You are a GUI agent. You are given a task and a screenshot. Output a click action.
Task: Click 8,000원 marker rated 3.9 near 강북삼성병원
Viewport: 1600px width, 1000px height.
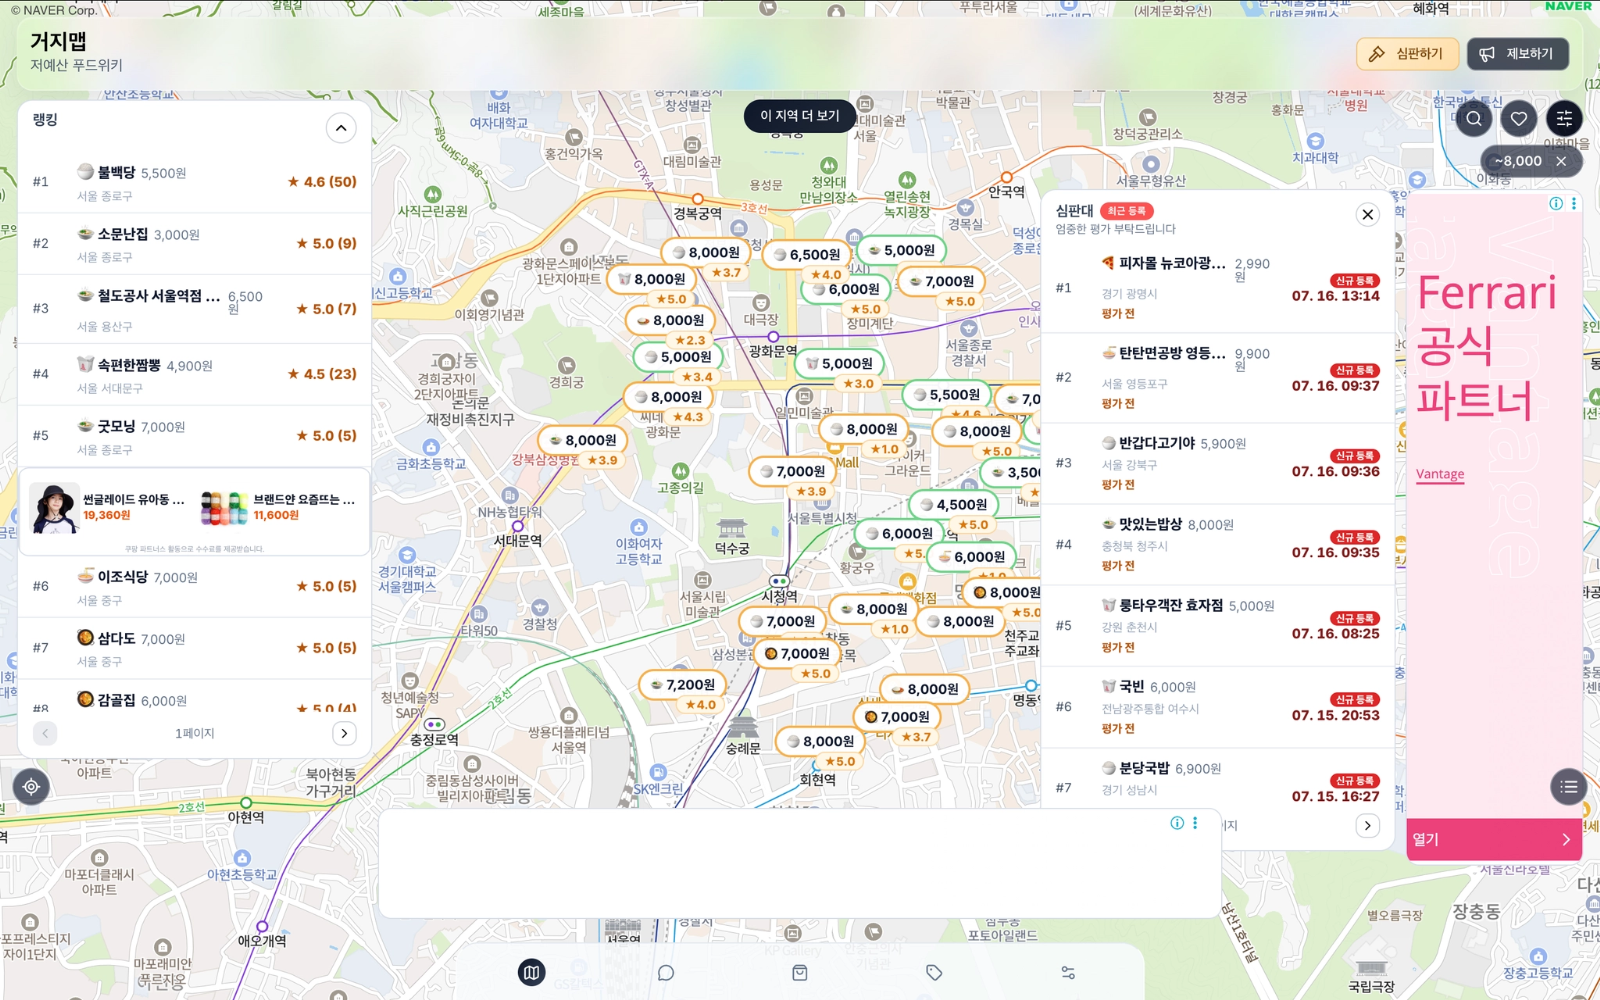tap(583, 440)
